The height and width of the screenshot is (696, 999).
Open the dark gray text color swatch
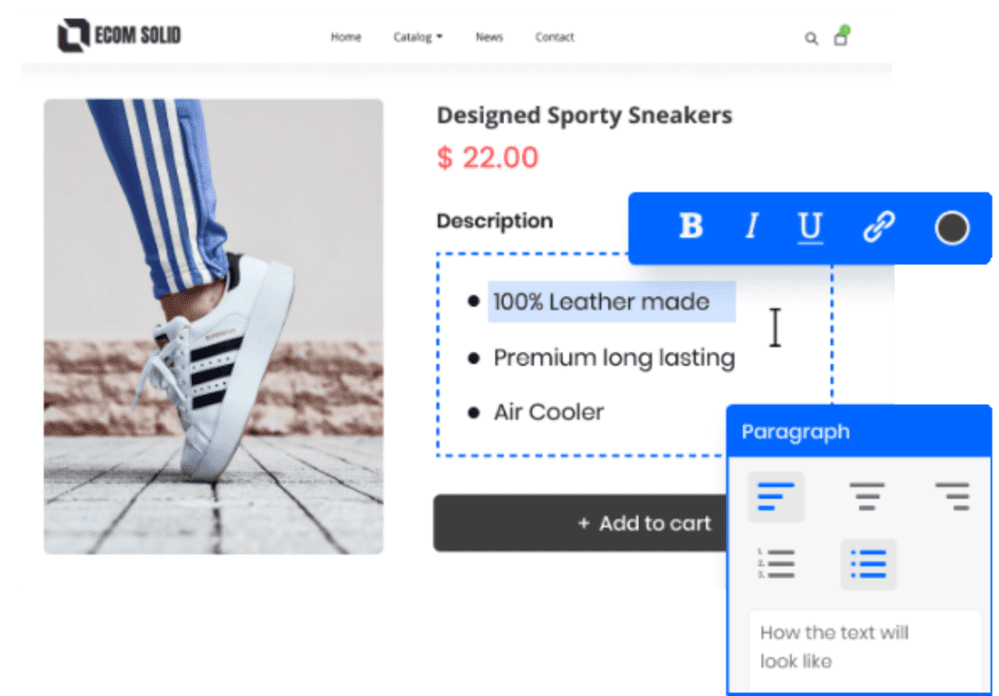952,228
